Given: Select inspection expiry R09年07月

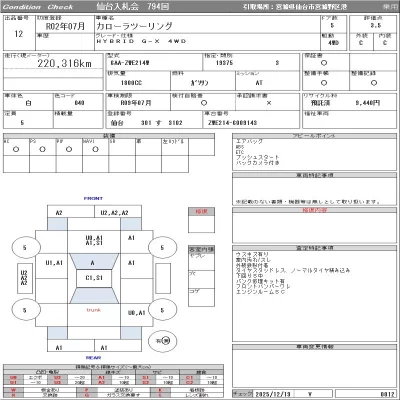Looking at the screenshot, I should tap(136, 103).
